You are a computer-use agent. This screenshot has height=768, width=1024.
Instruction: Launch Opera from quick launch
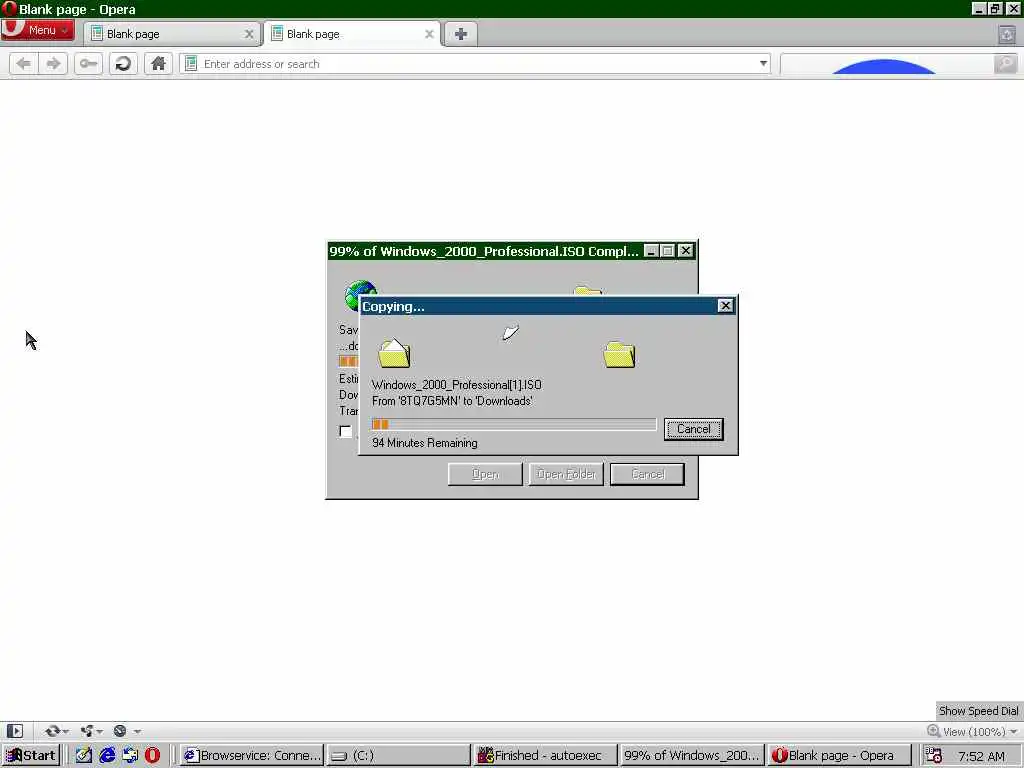(153, 755)
